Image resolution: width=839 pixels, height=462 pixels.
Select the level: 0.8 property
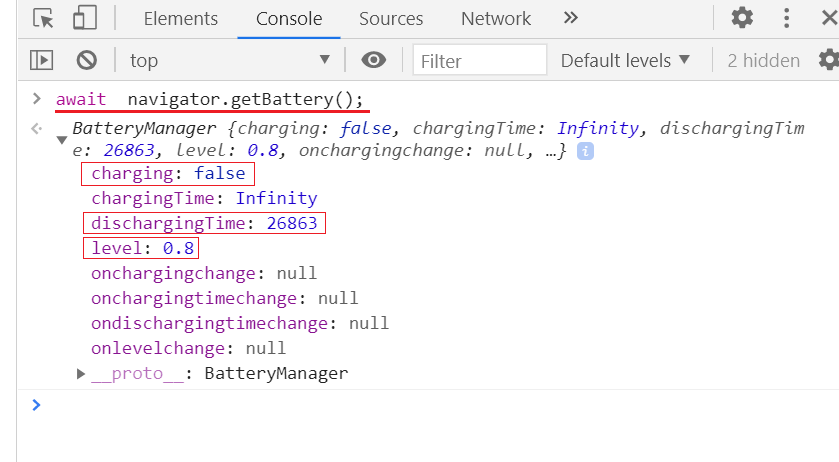[x=142, y=248]
